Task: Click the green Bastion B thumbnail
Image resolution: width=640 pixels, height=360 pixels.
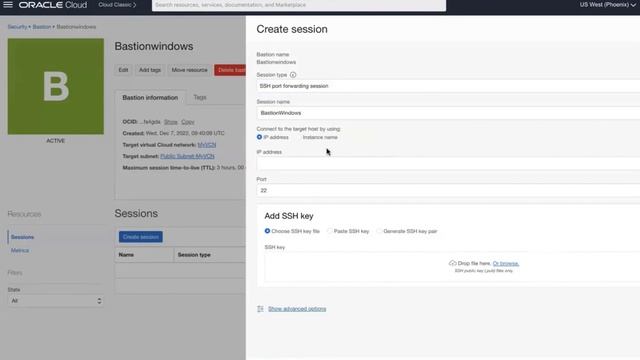Action: pyautogui.click(x=56, y=87)
